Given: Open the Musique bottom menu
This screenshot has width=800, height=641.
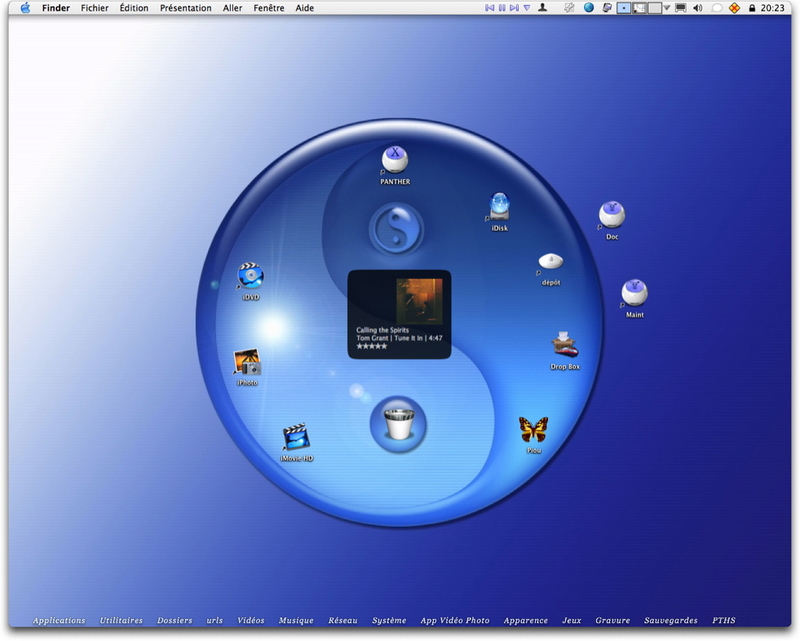Looking at the screenshot, I should (296, 621).
